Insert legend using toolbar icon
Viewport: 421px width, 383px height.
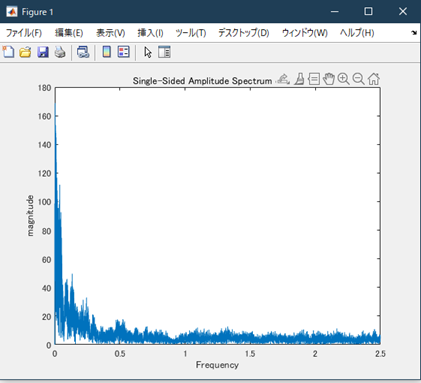[x=124, y=52]
